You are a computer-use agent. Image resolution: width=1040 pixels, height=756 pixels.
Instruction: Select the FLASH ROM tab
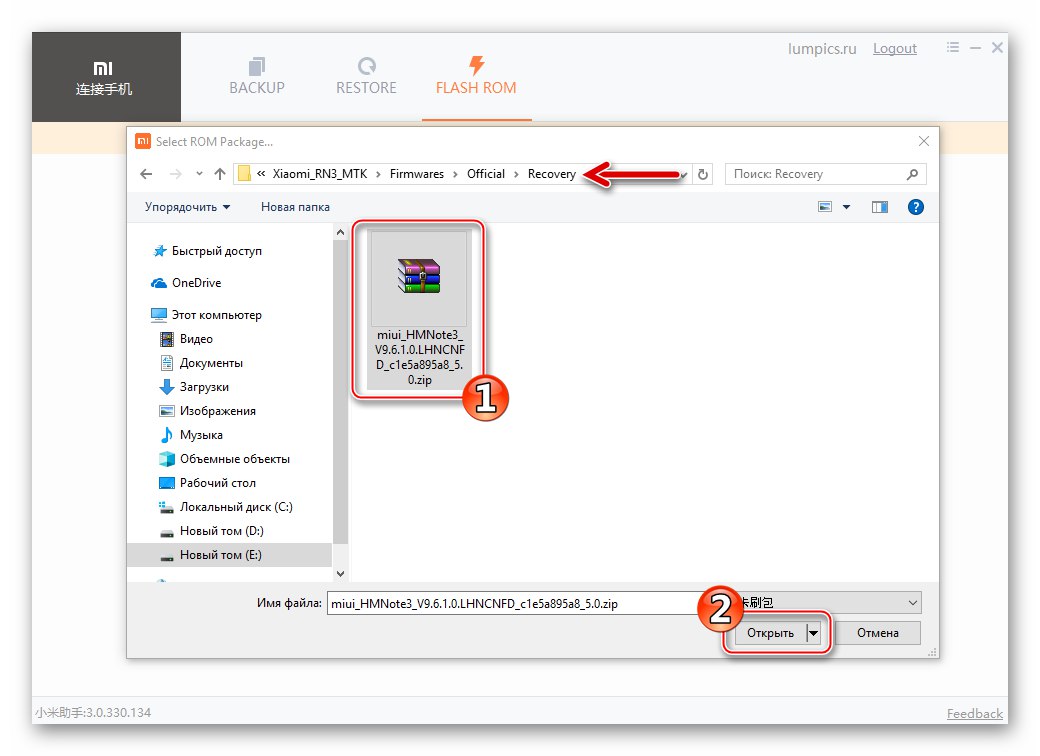click(x=476, y=76)
